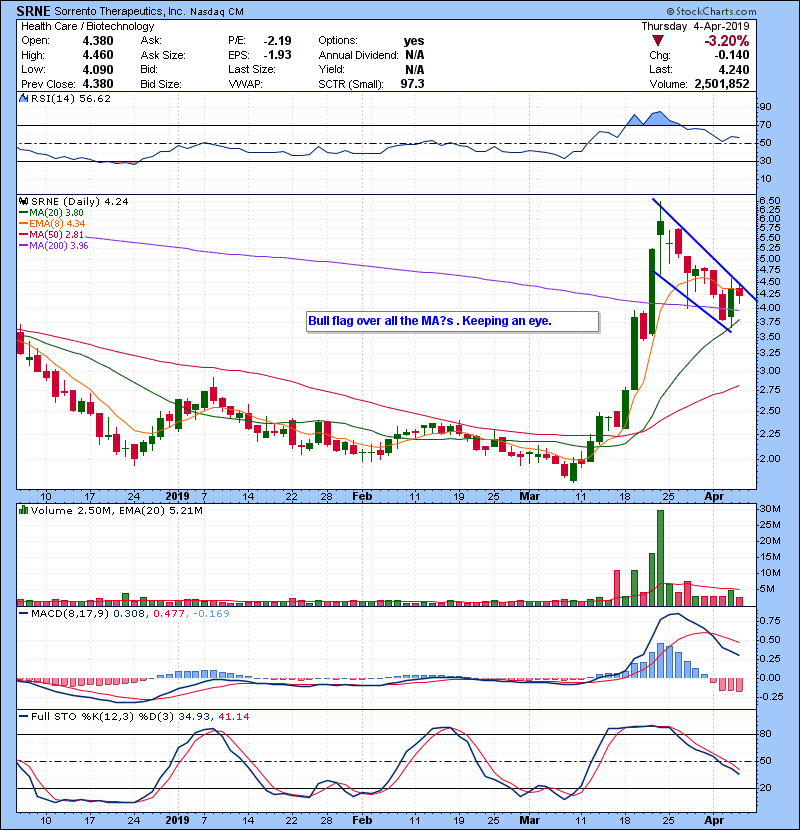The image size is (800, 830).
Task: Click the red down-triangle change indicator
Action: 658,41
